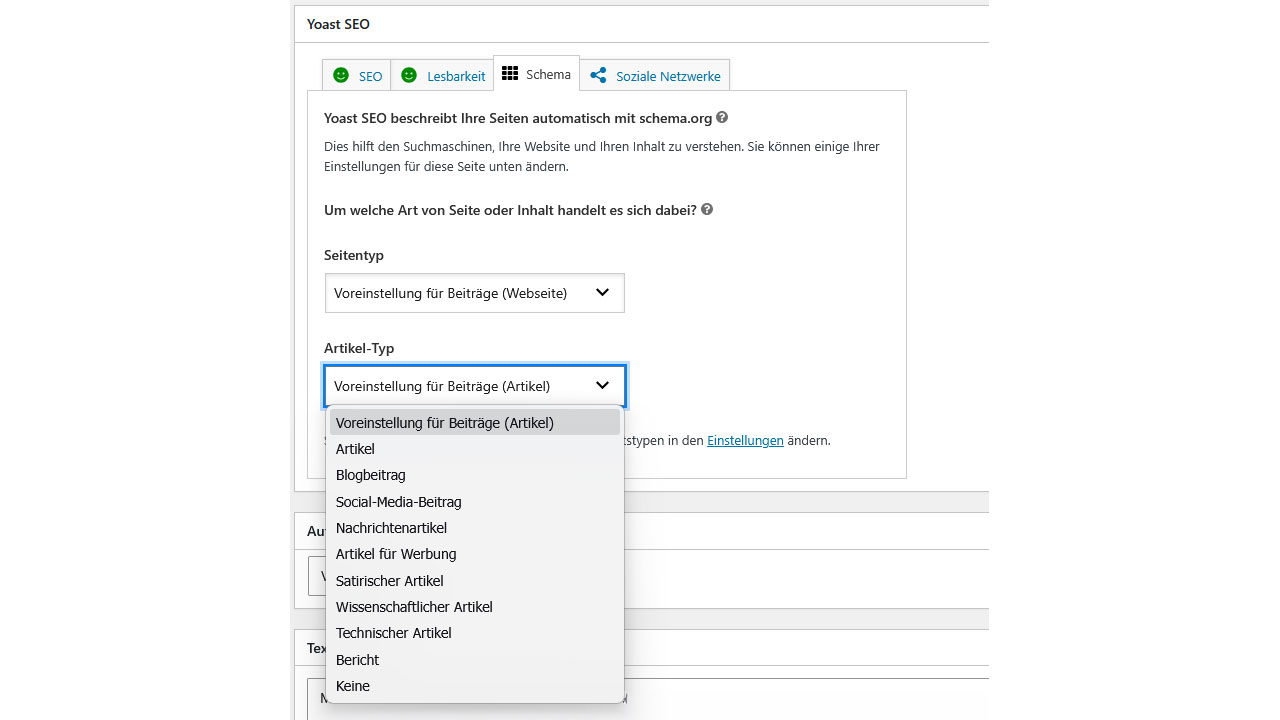Pick 'Social-Media-Beitrag' option
The height and width of the screenshot is (720, 1280).
pyautogui.click(x=475, y=502)
